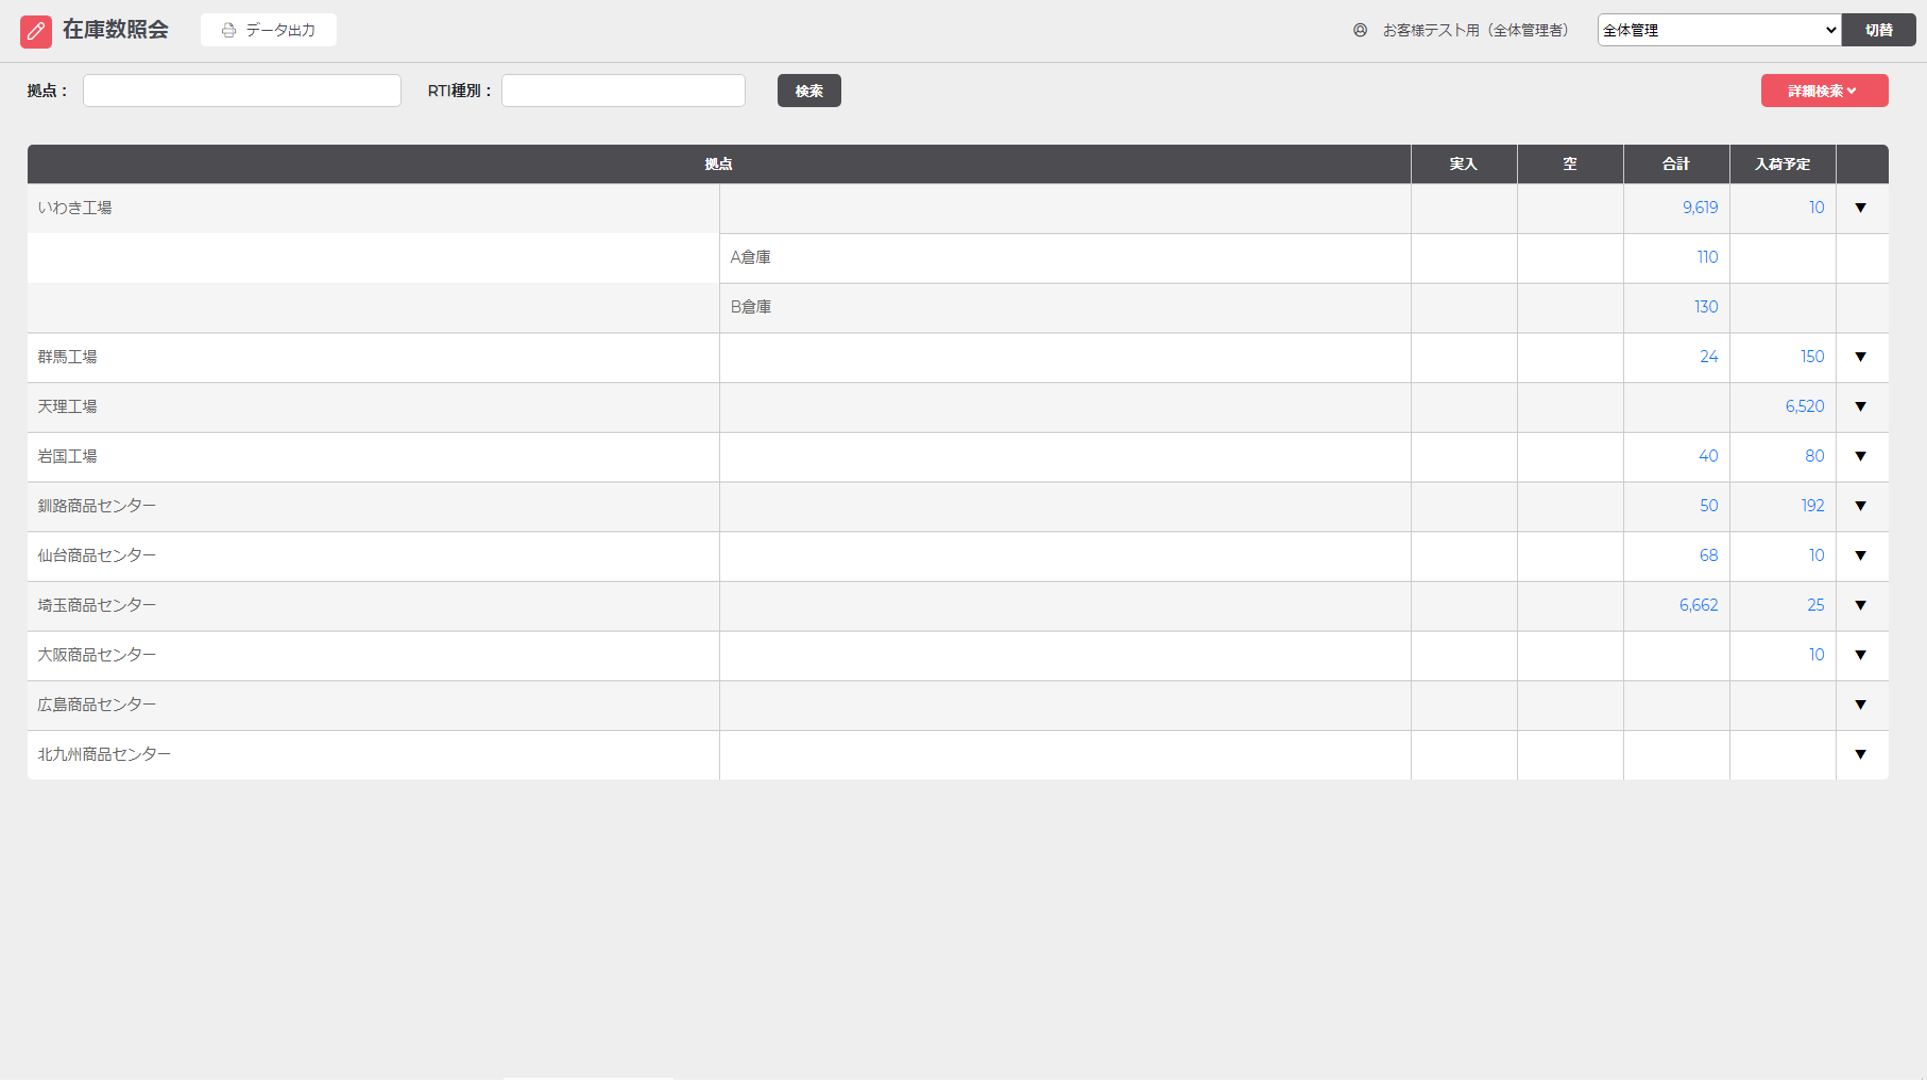Image resolution: width=1927 pixels, height=1080 pixels.
Task: Click the データ出力 printer button
Action: 268,30
